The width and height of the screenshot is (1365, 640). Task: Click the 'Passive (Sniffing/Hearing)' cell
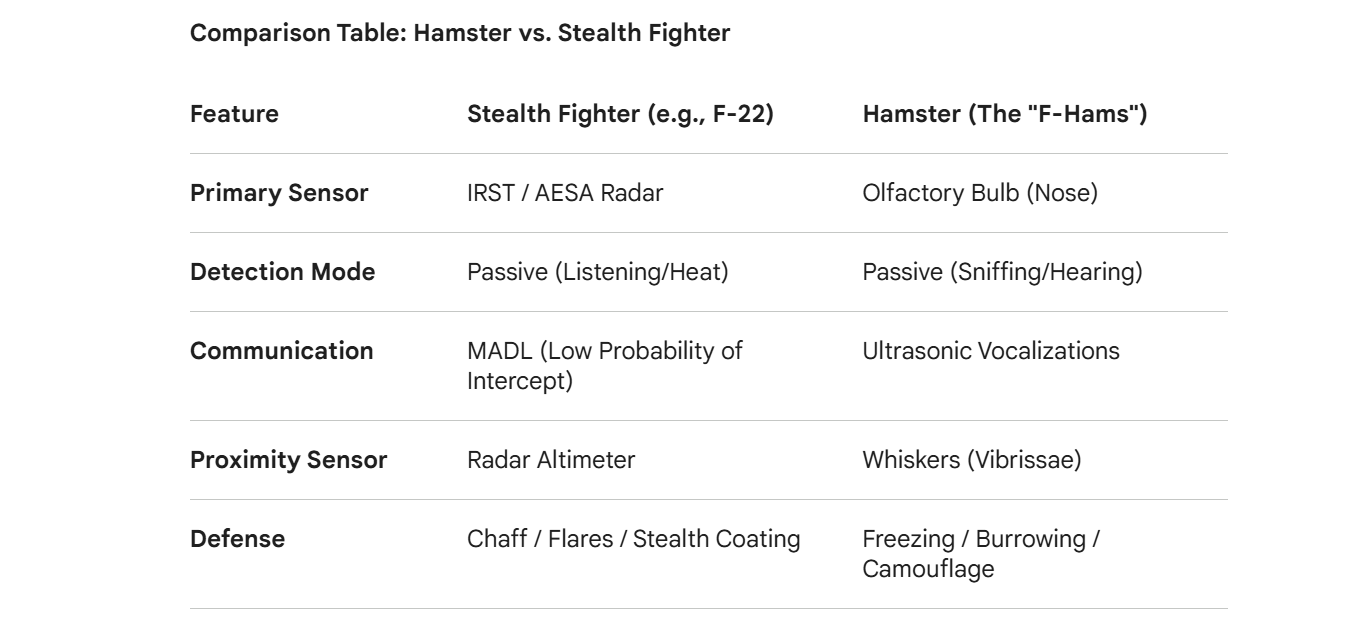(x=1002, y=271)
